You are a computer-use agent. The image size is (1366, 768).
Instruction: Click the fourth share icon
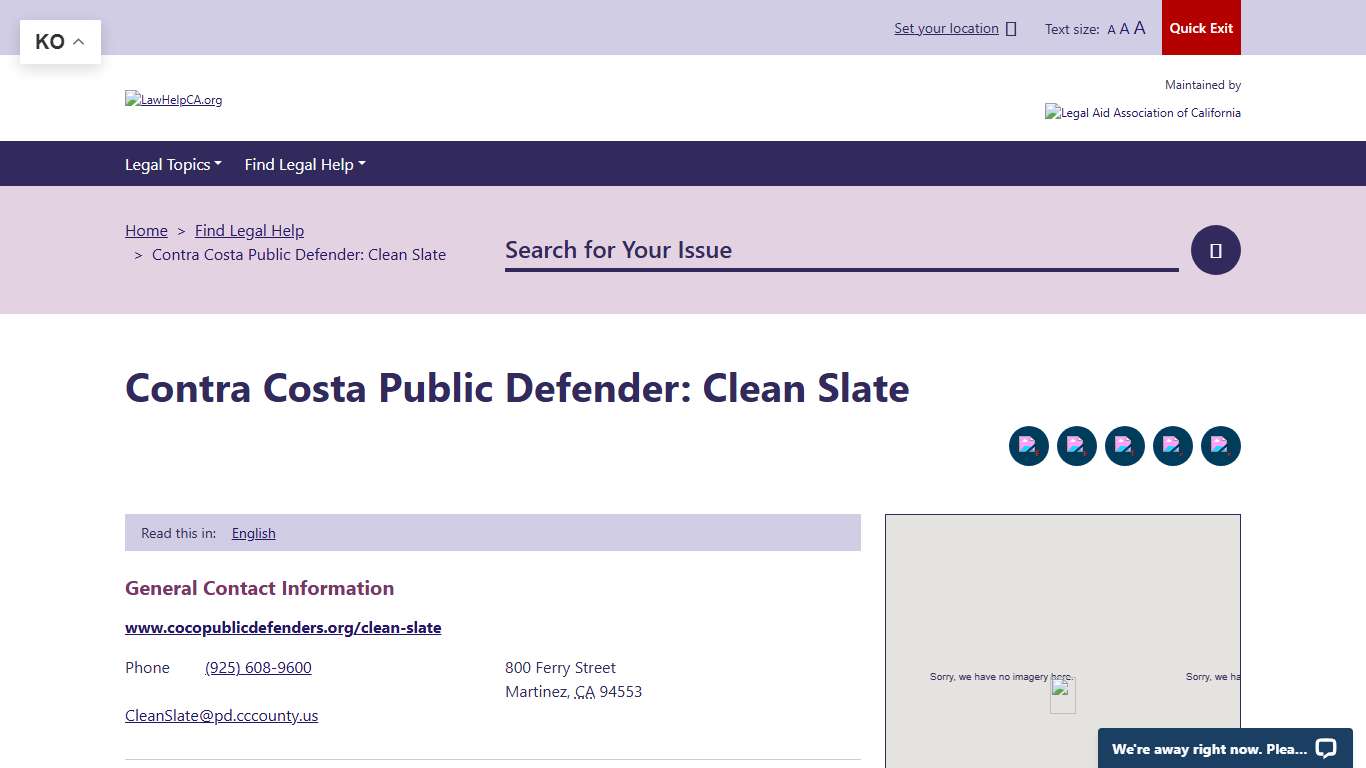1173,446
